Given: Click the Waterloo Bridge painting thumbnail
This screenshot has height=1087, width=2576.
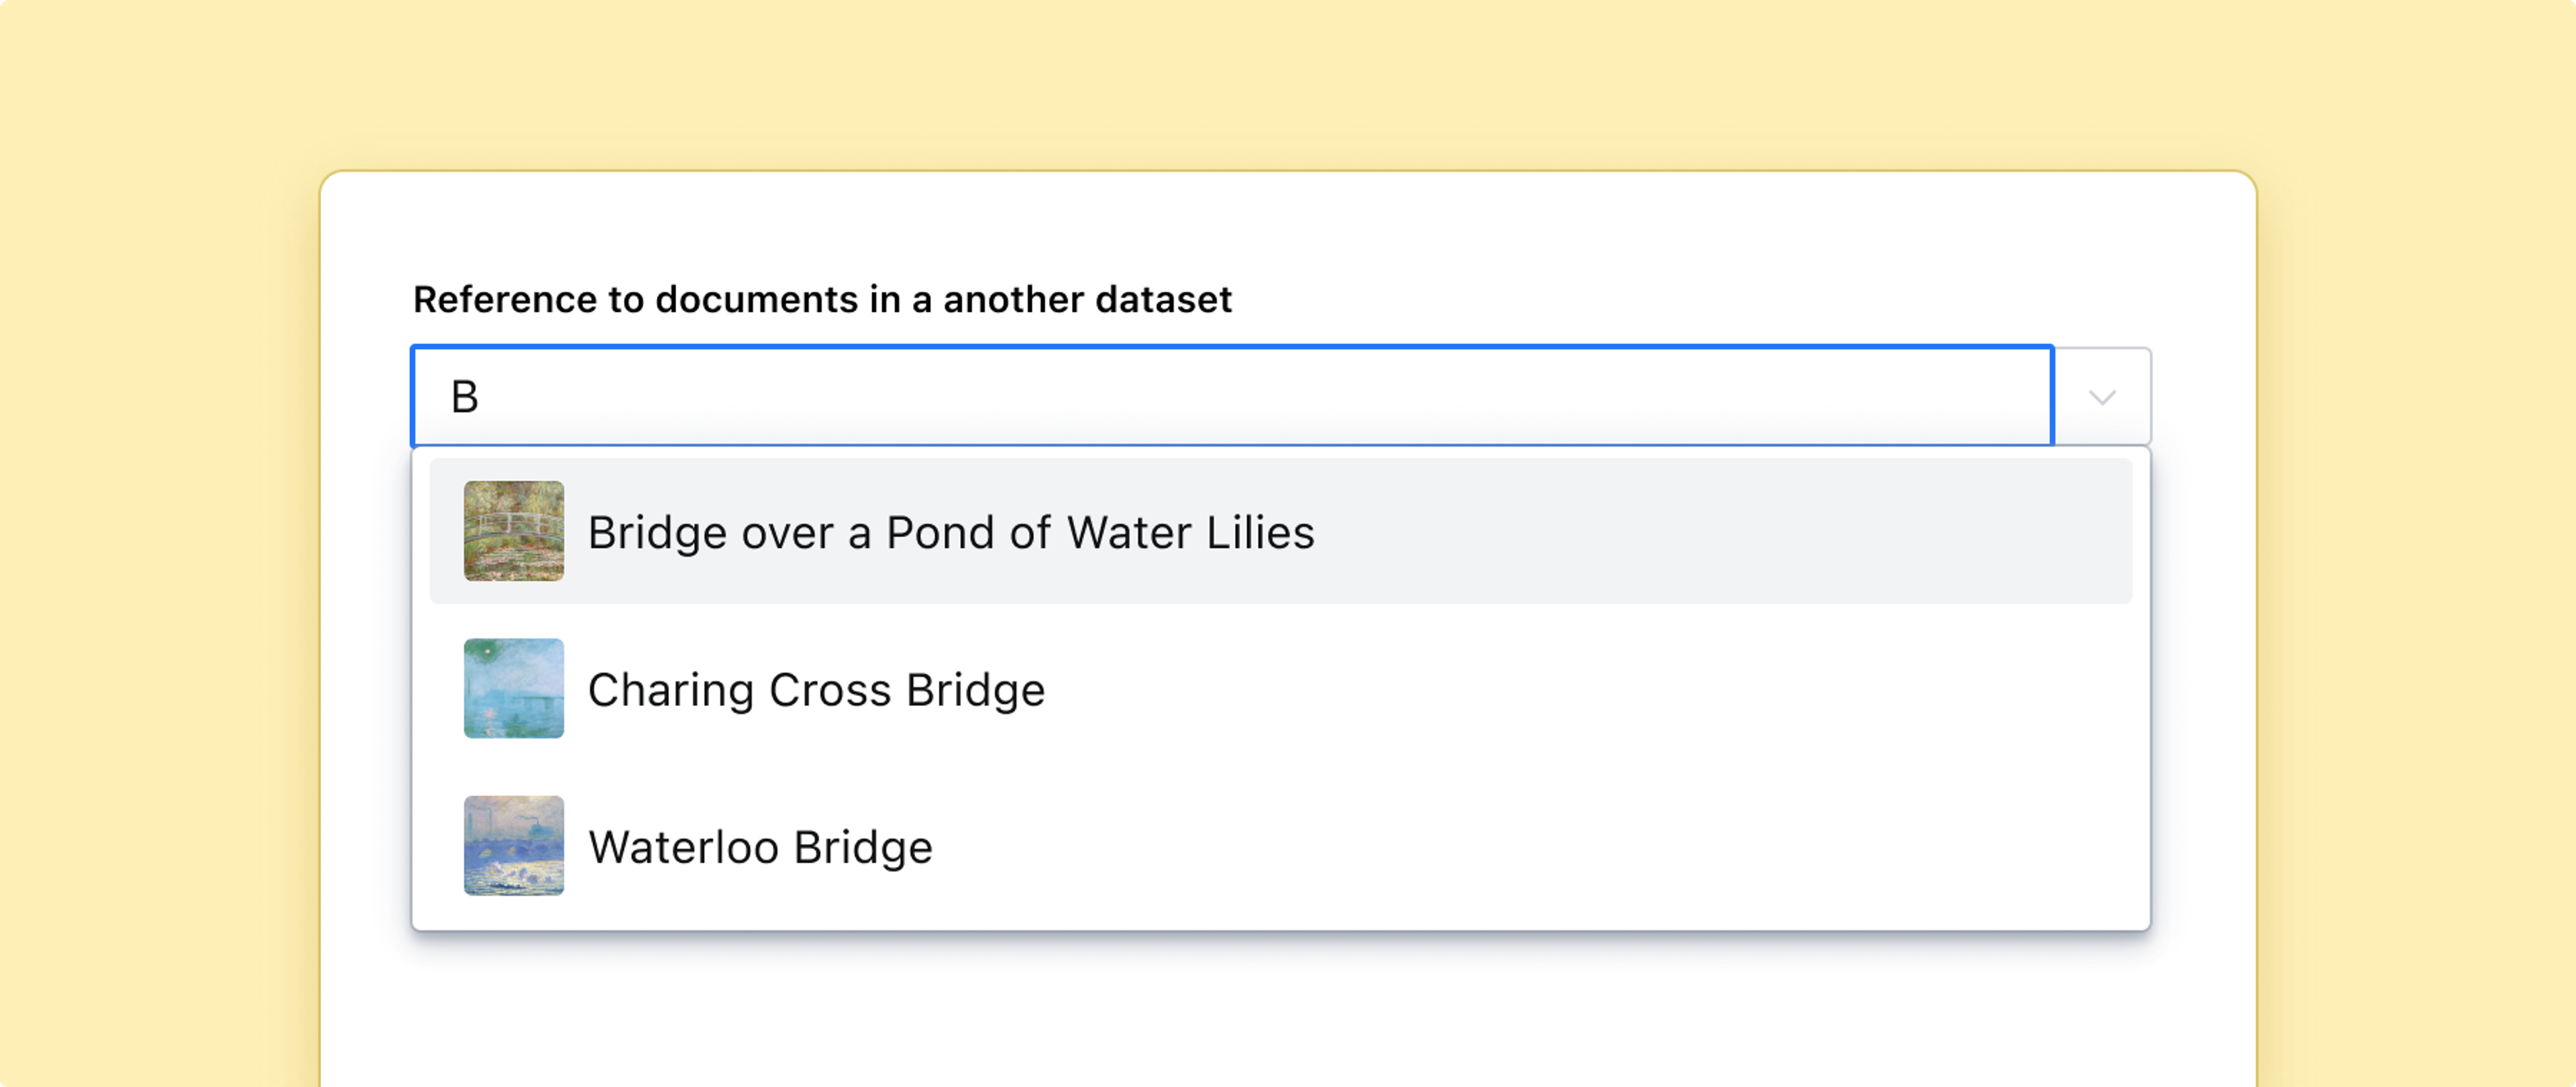Looking at the screenshot, I should point(513,847).
